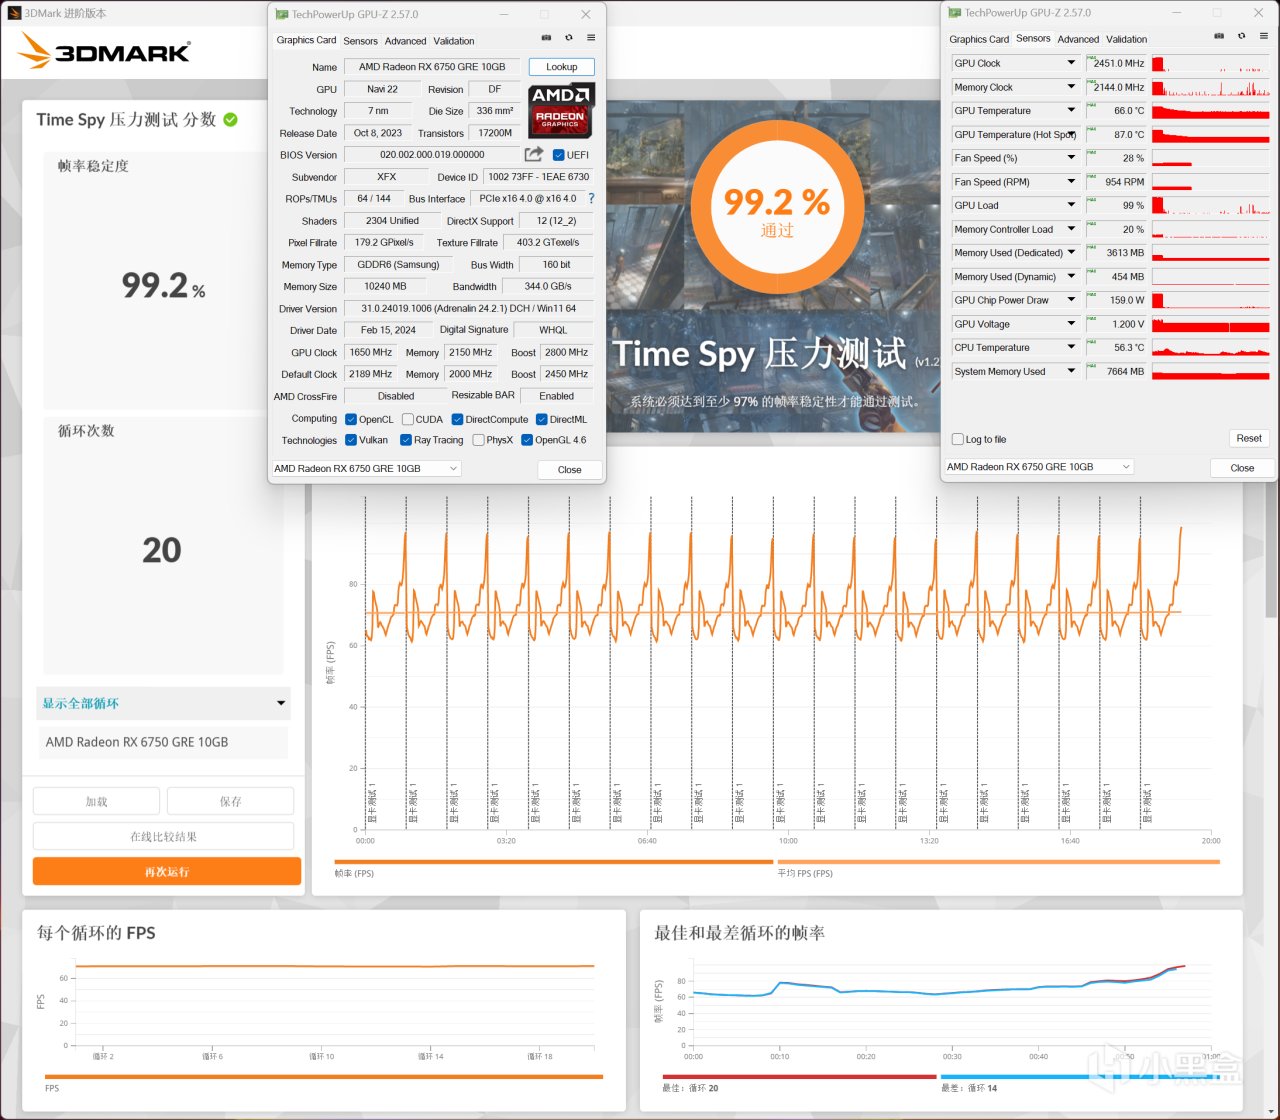Click the green check mark beside Time Spy score title
Screen dimensions: 1280x1120
pyautogui.click(x=231, y=119)
